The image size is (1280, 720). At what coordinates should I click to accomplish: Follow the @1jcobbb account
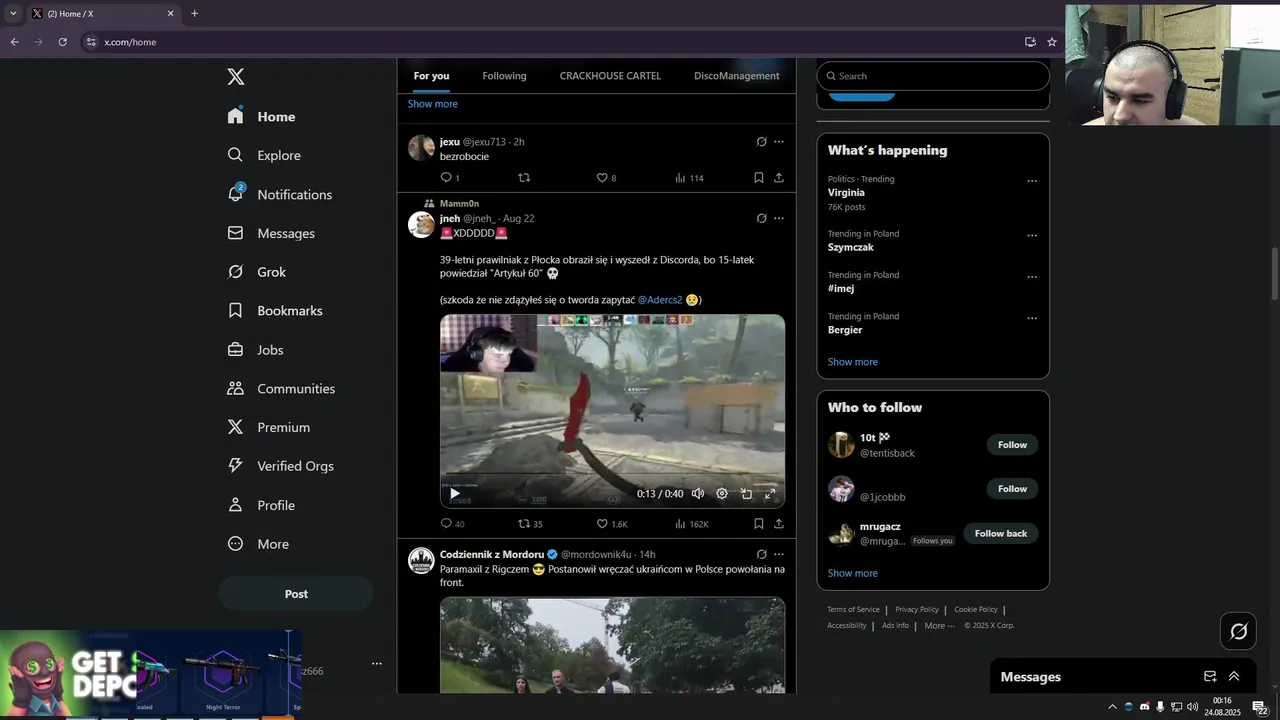point(1012,489)
